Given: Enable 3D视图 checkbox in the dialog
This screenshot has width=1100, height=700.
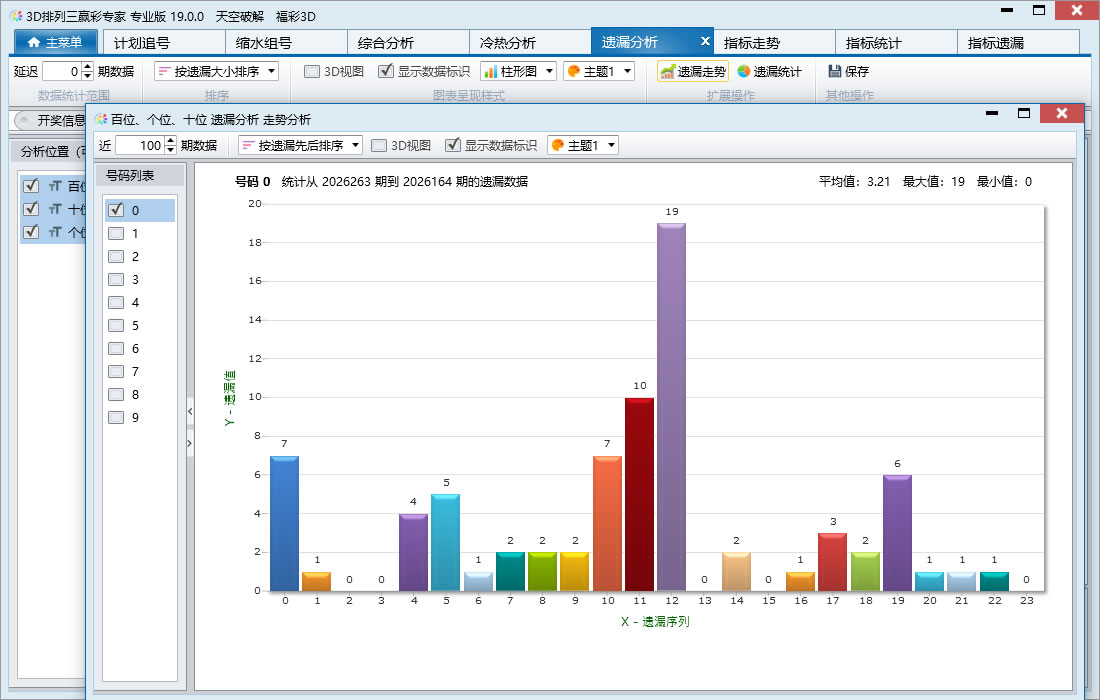Looking at the screenshot, I should coord(379,145).
